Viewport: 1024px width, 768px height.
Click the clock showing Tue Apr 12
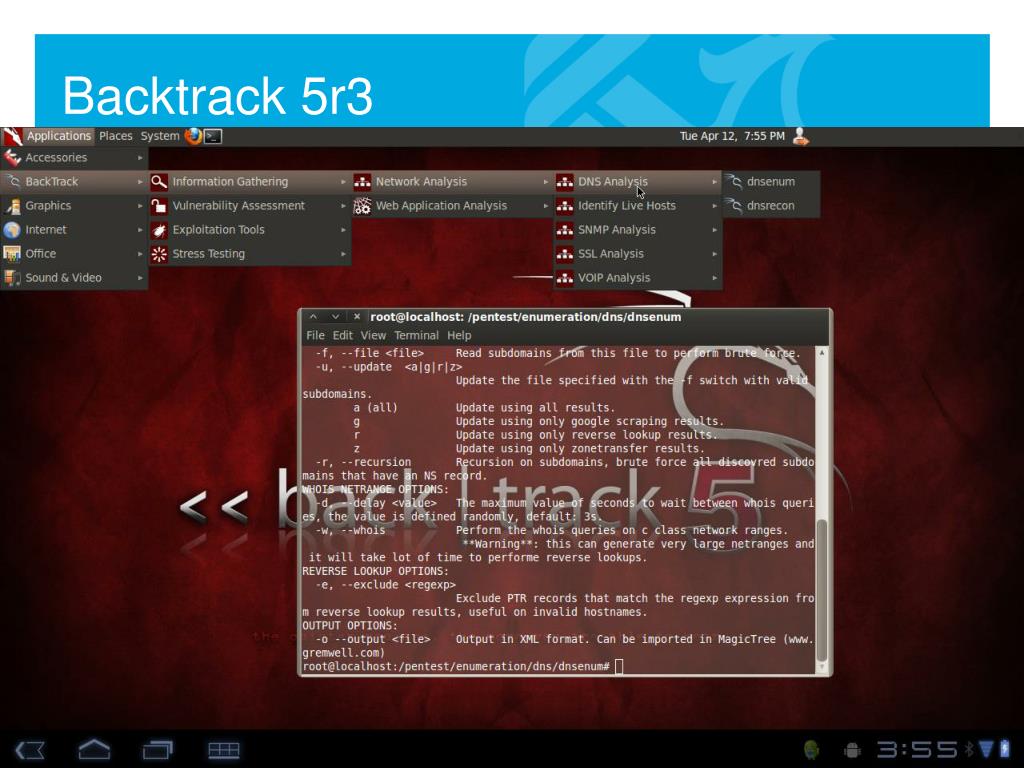pos(732,136)
